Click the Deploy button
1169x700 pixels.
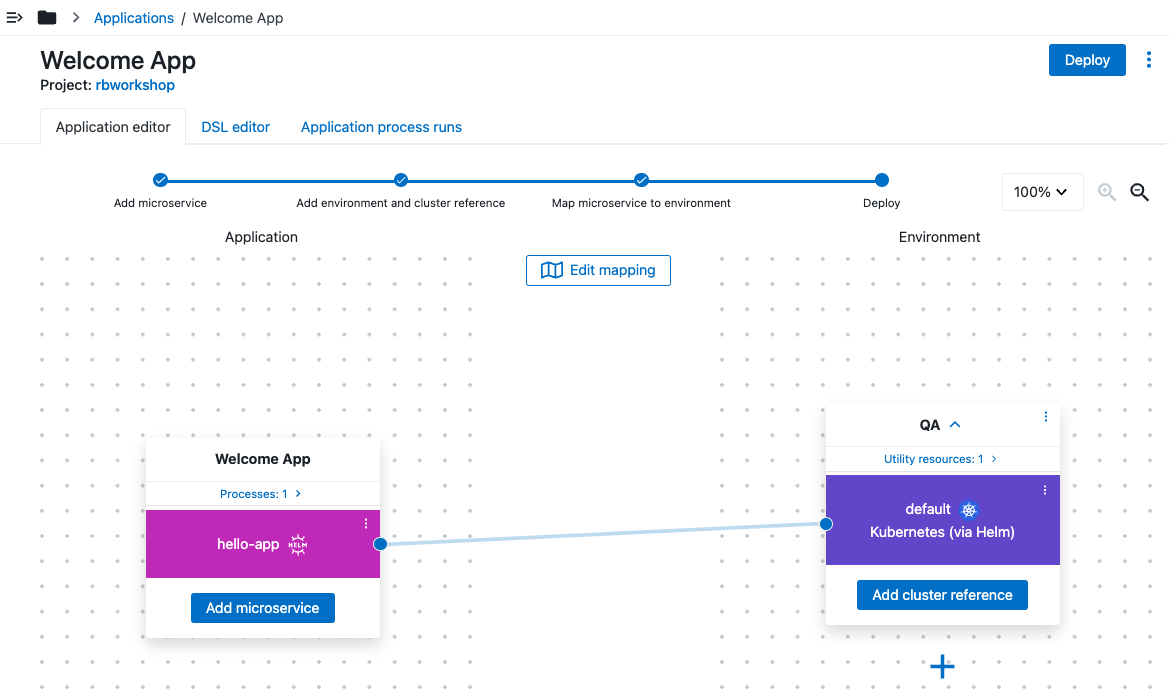1087,60
